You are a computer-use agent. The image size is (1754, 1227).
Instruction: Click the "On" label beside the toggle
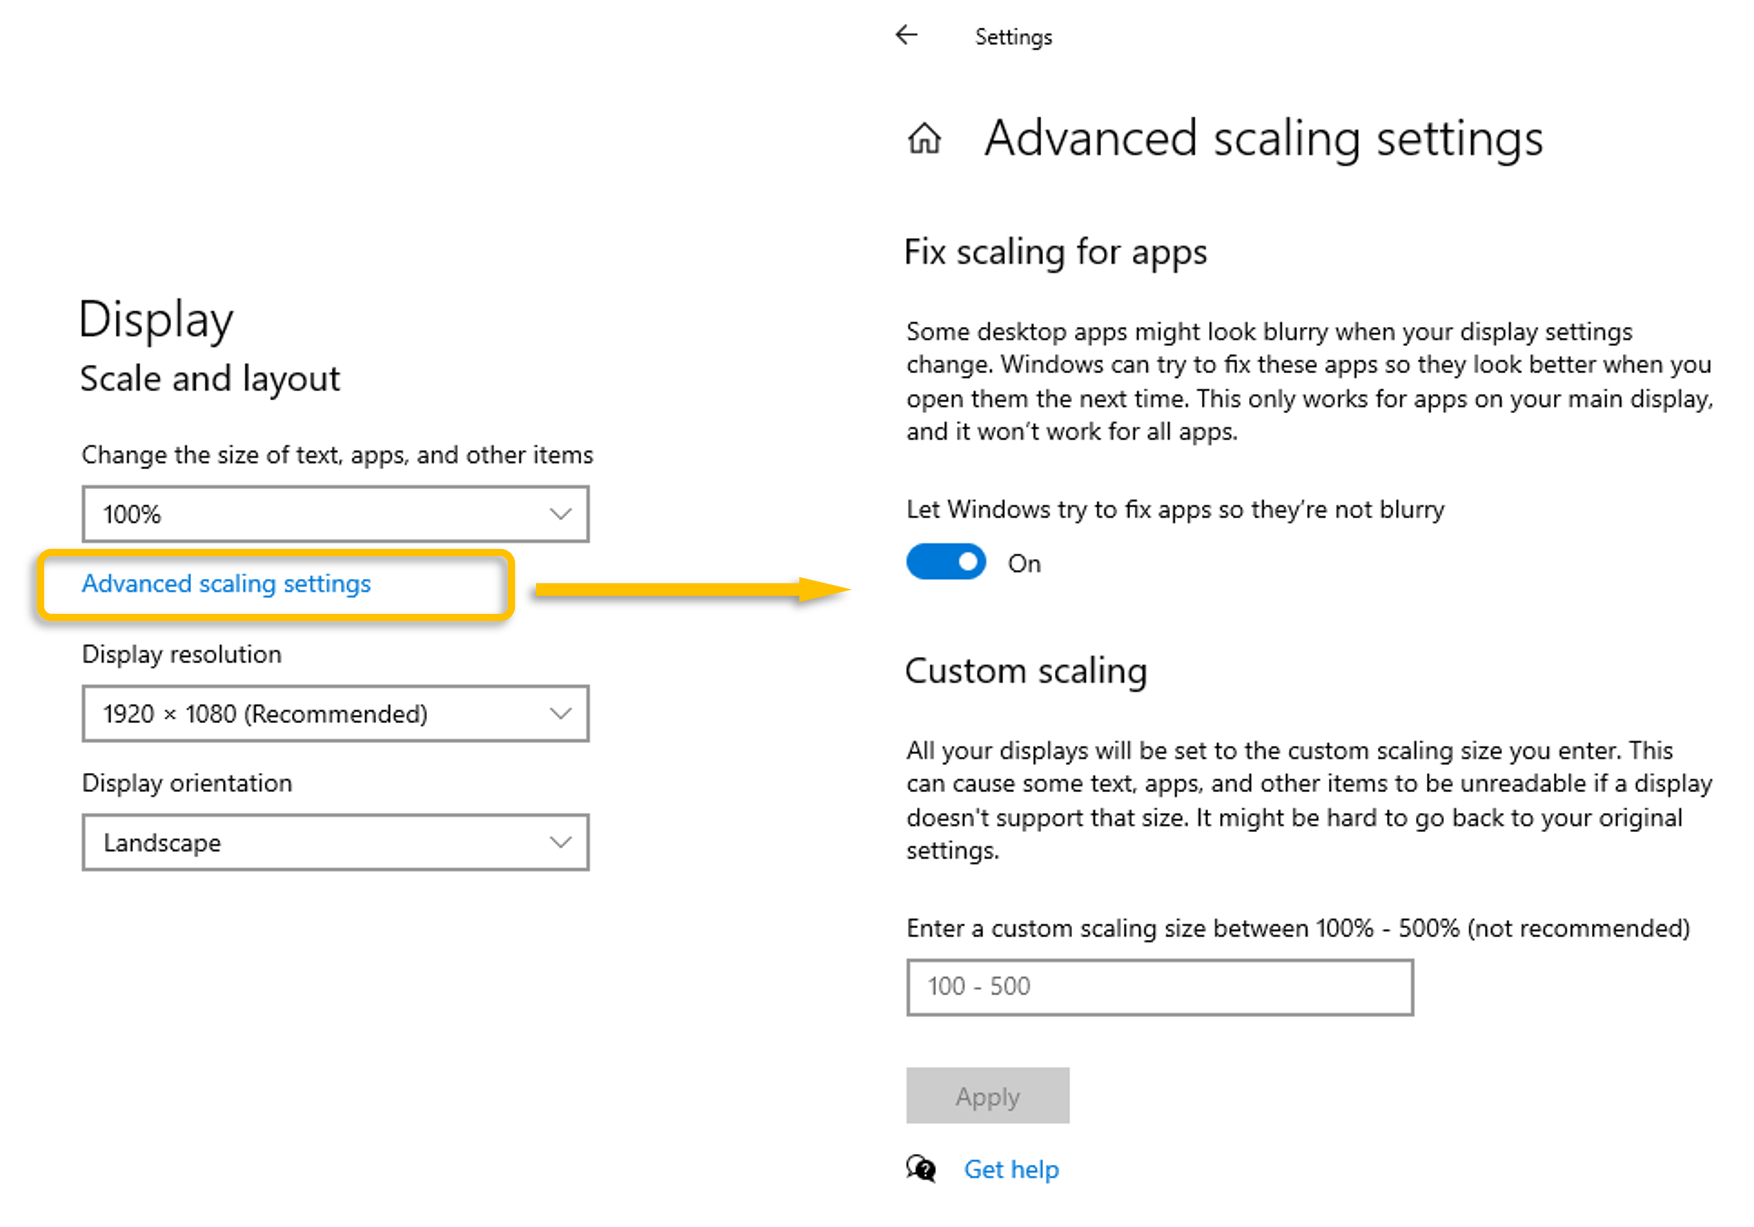1024,564
